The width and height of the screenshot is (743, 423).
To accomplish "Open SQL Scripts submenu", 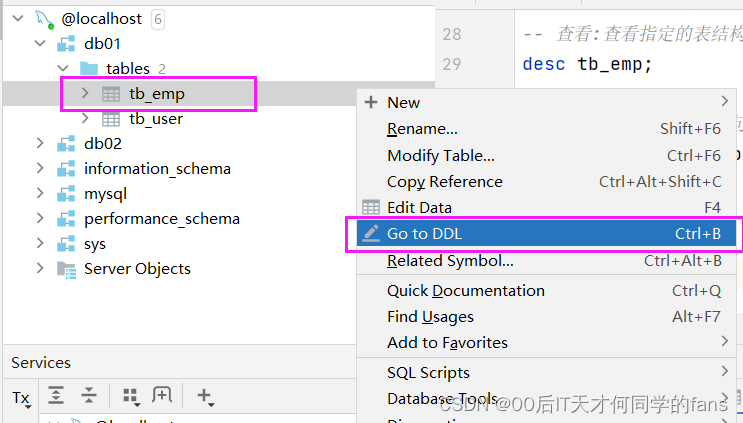I will click(x=546, y=372).
